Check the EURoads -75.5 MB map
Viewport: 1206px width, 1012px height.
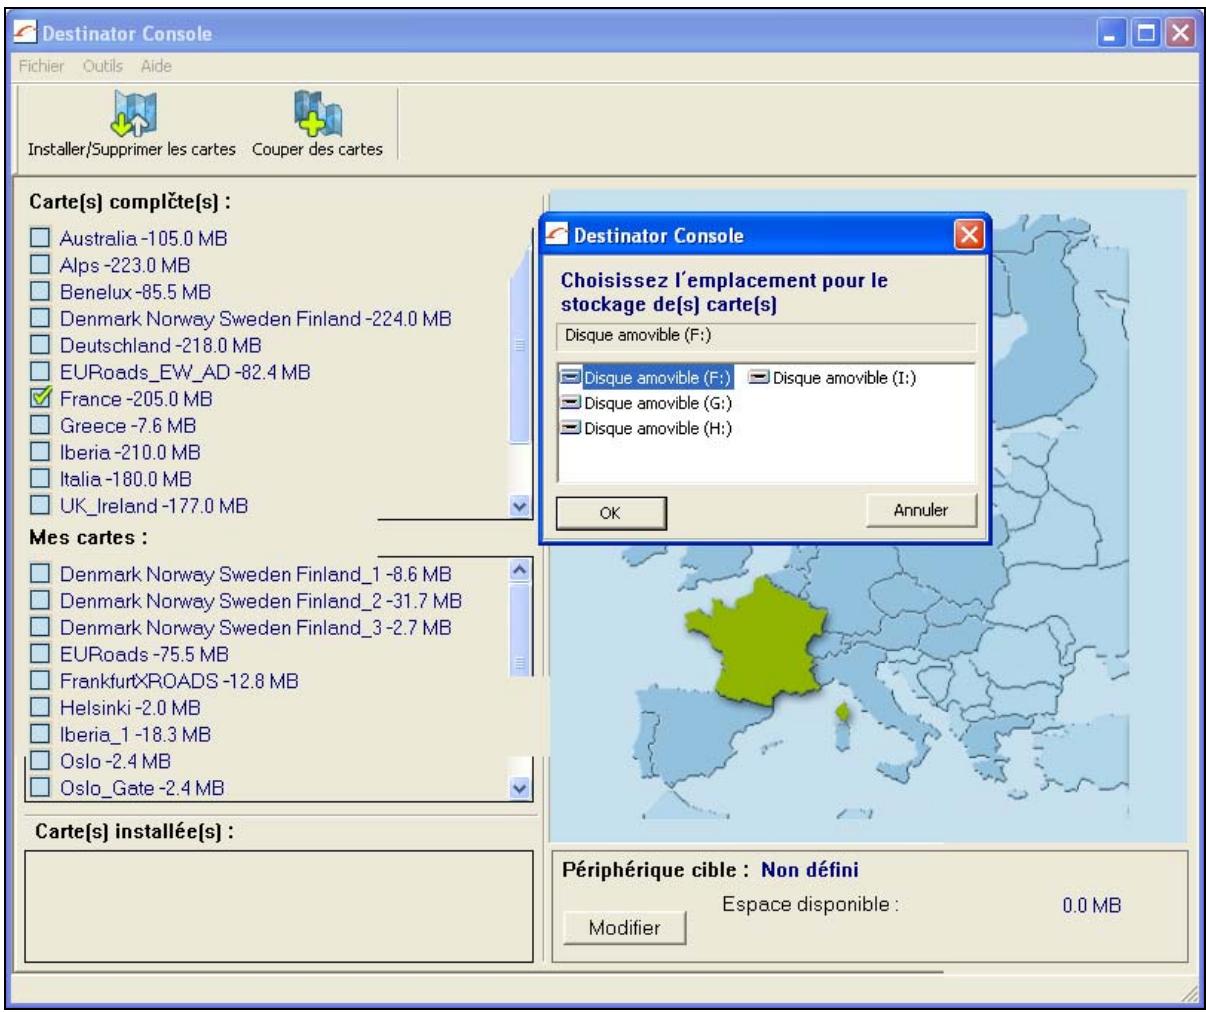click(39, 654)
